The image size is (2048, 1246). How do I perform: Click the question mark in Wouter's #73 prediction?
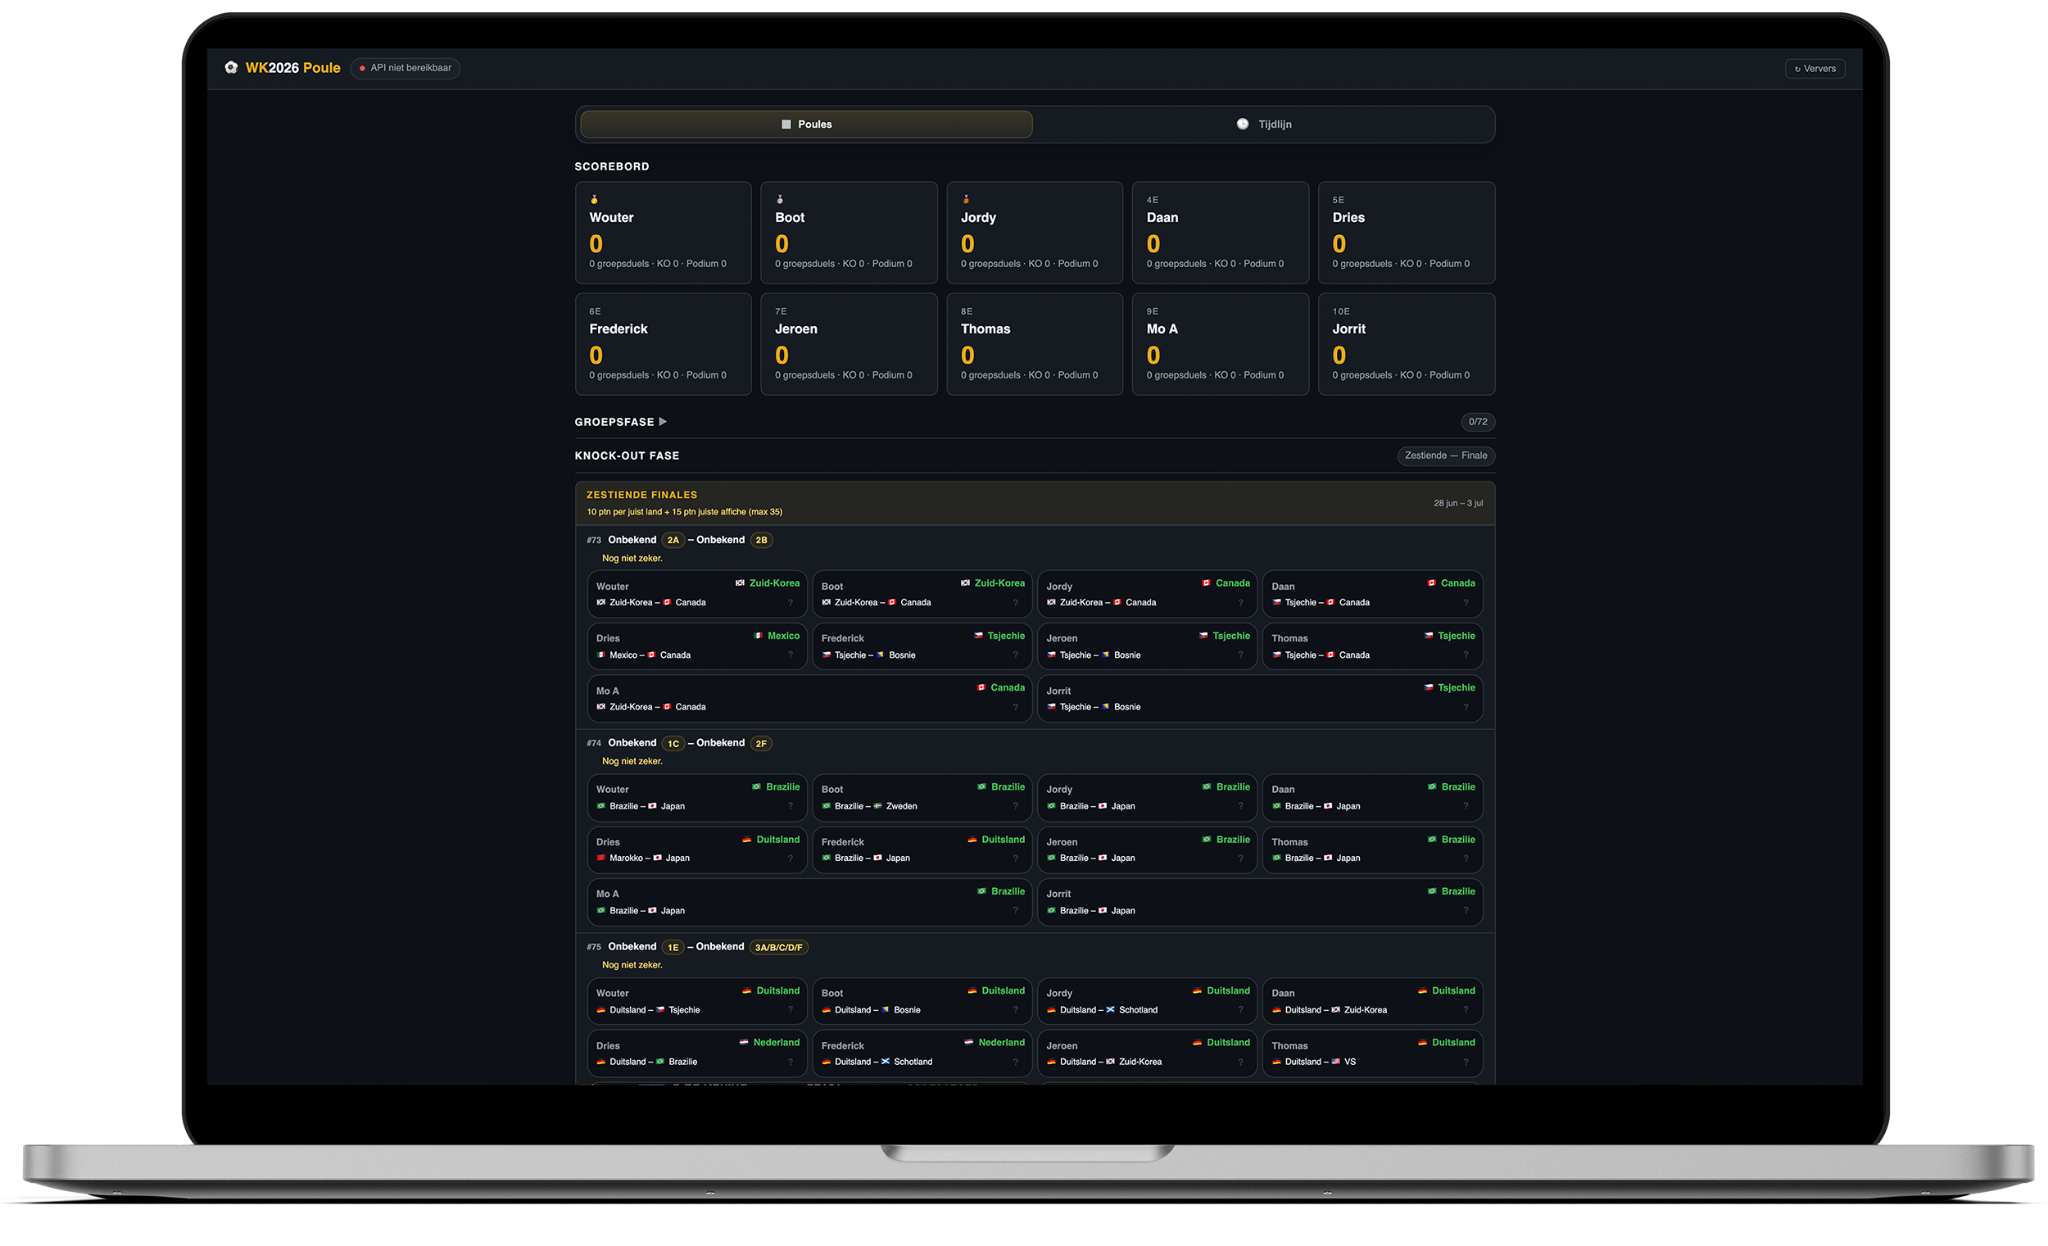click(790, 603)
